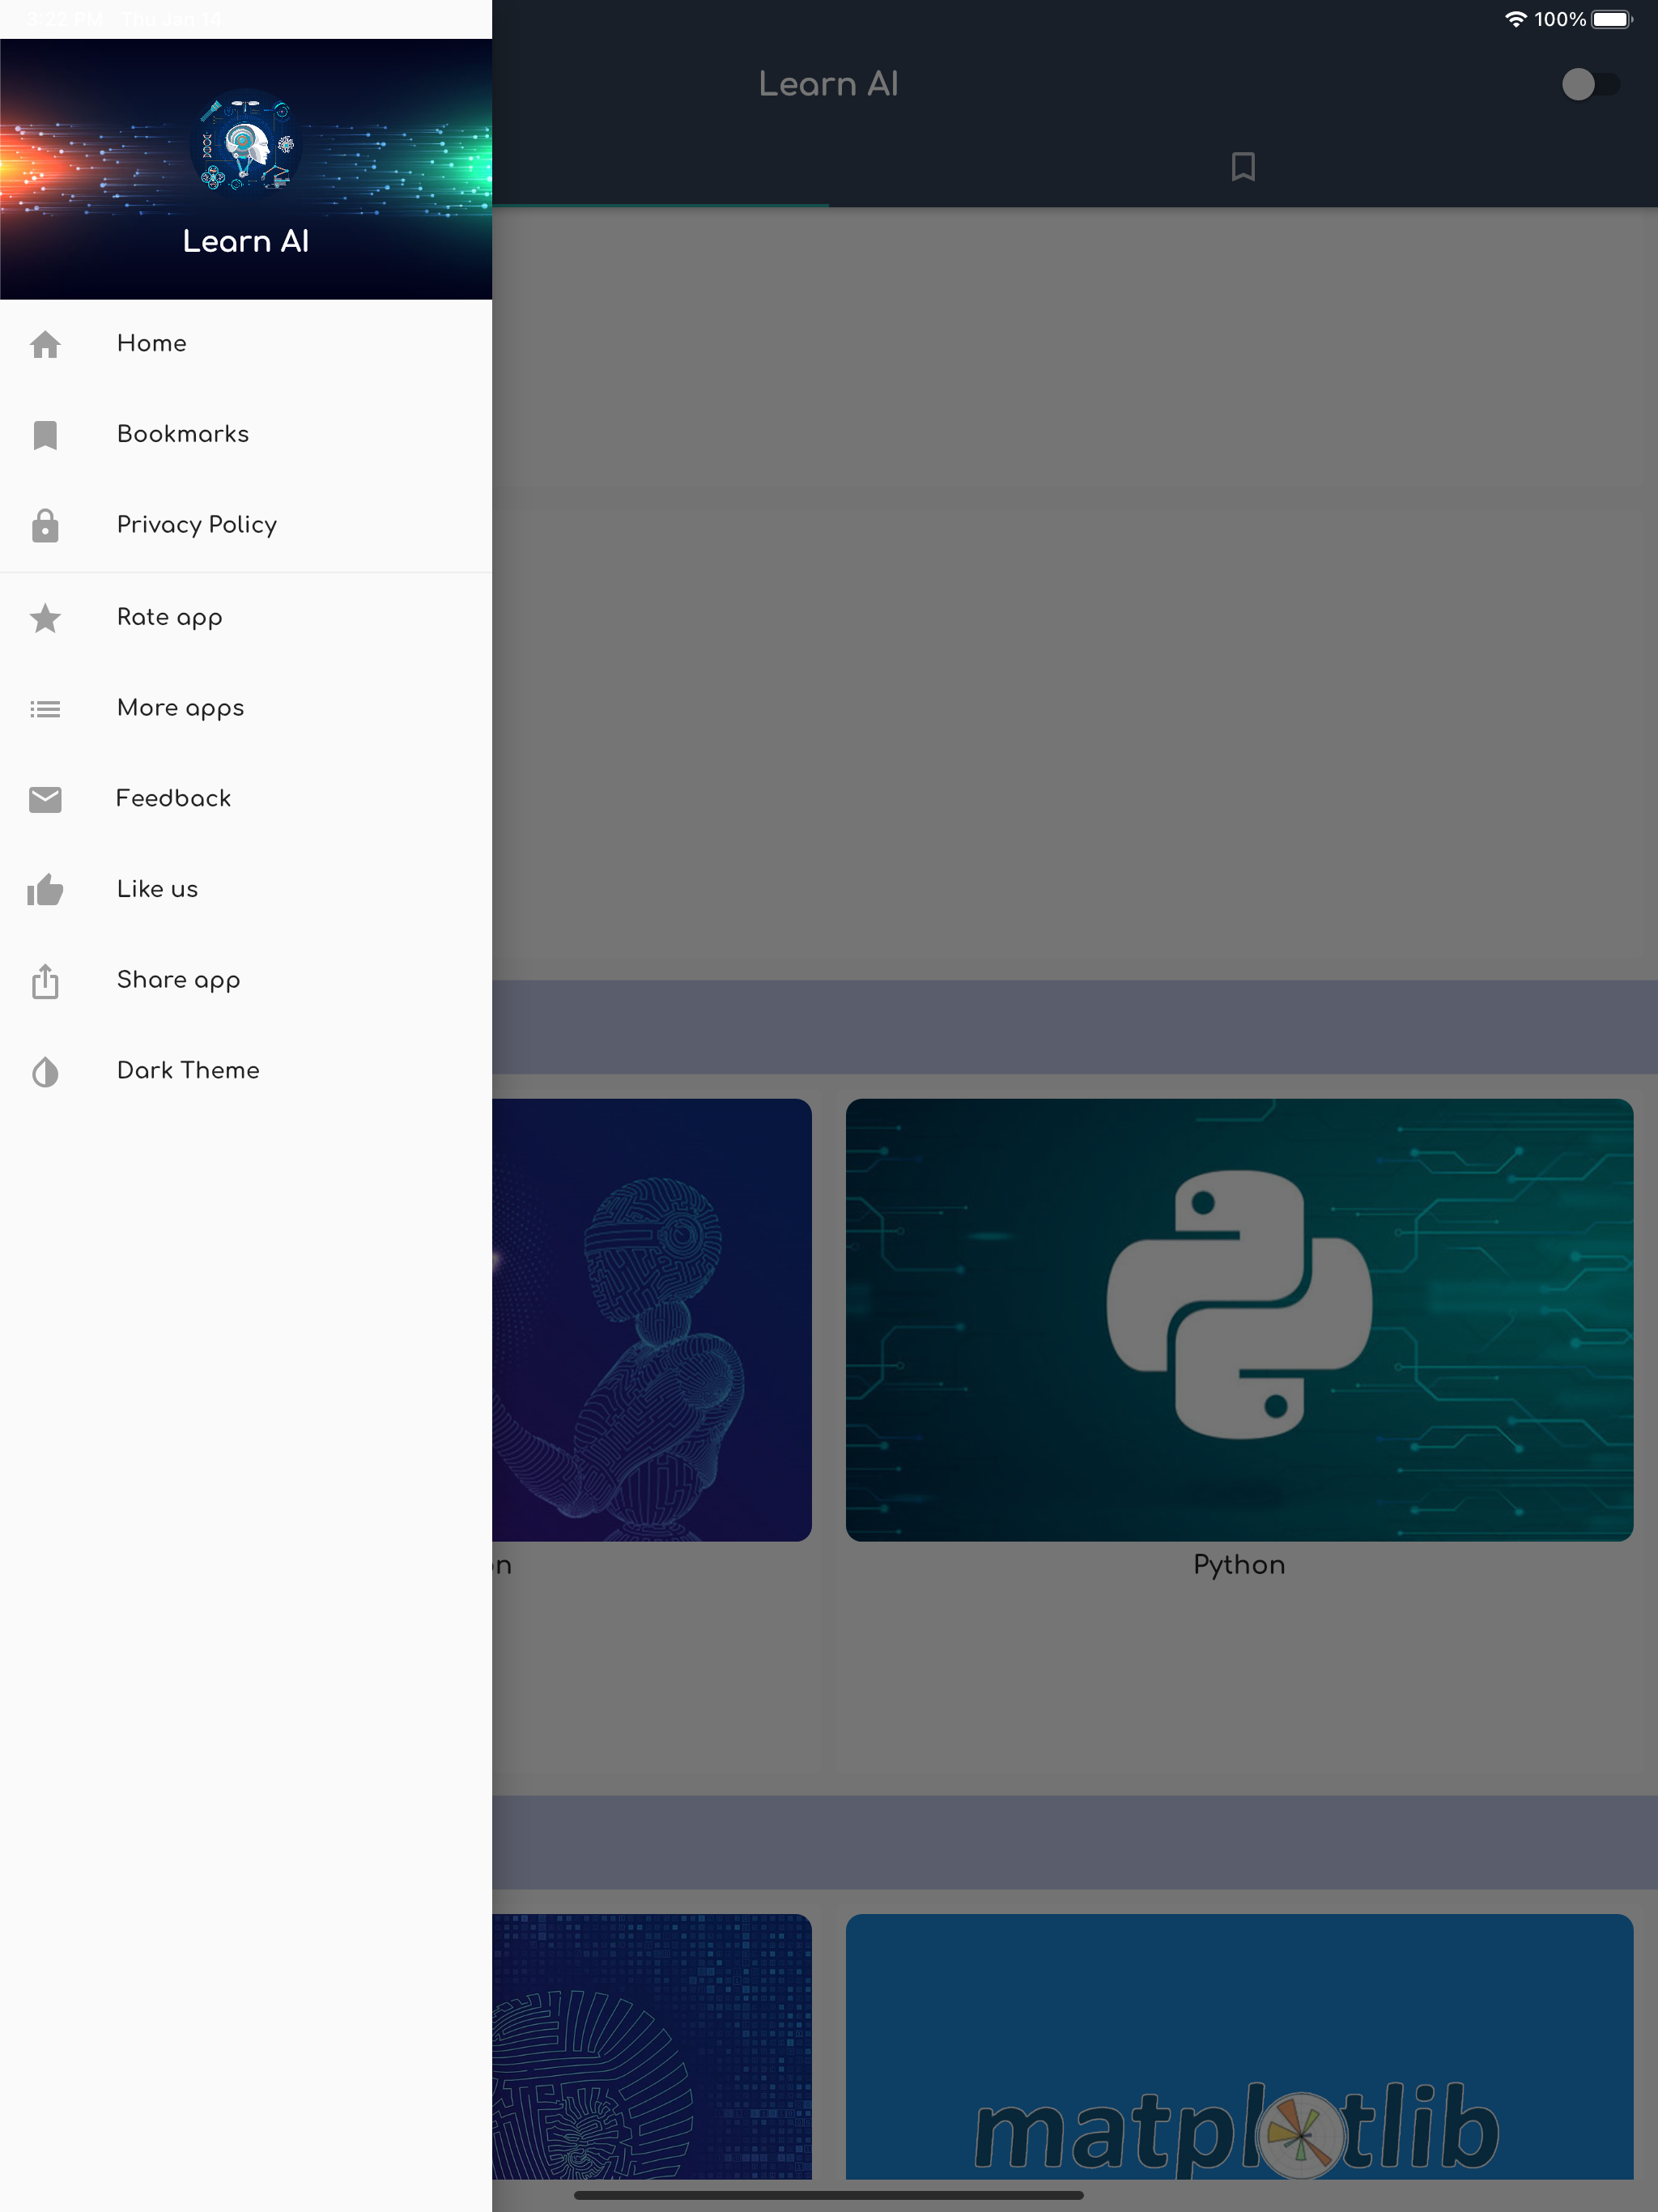Click the Rate app star icon
Screen dimensions: 1658x2212
[x=45, y=618]
